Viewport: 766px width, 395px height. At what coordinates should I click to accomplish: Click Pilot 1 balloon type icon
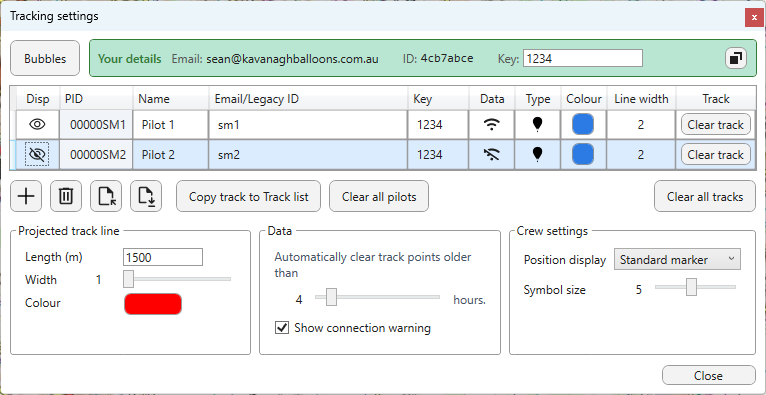(537, 125)
